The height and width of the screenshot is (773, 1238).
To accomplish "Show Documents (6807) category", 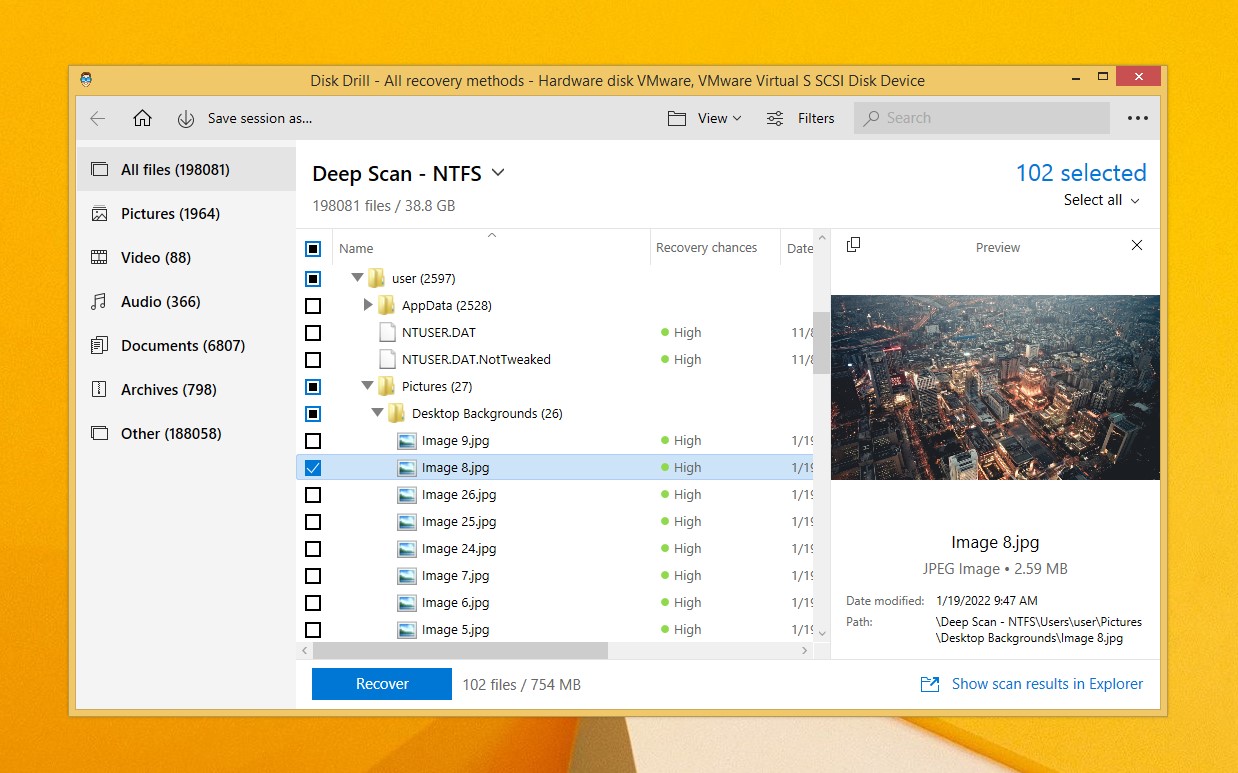I will (186, 346).
